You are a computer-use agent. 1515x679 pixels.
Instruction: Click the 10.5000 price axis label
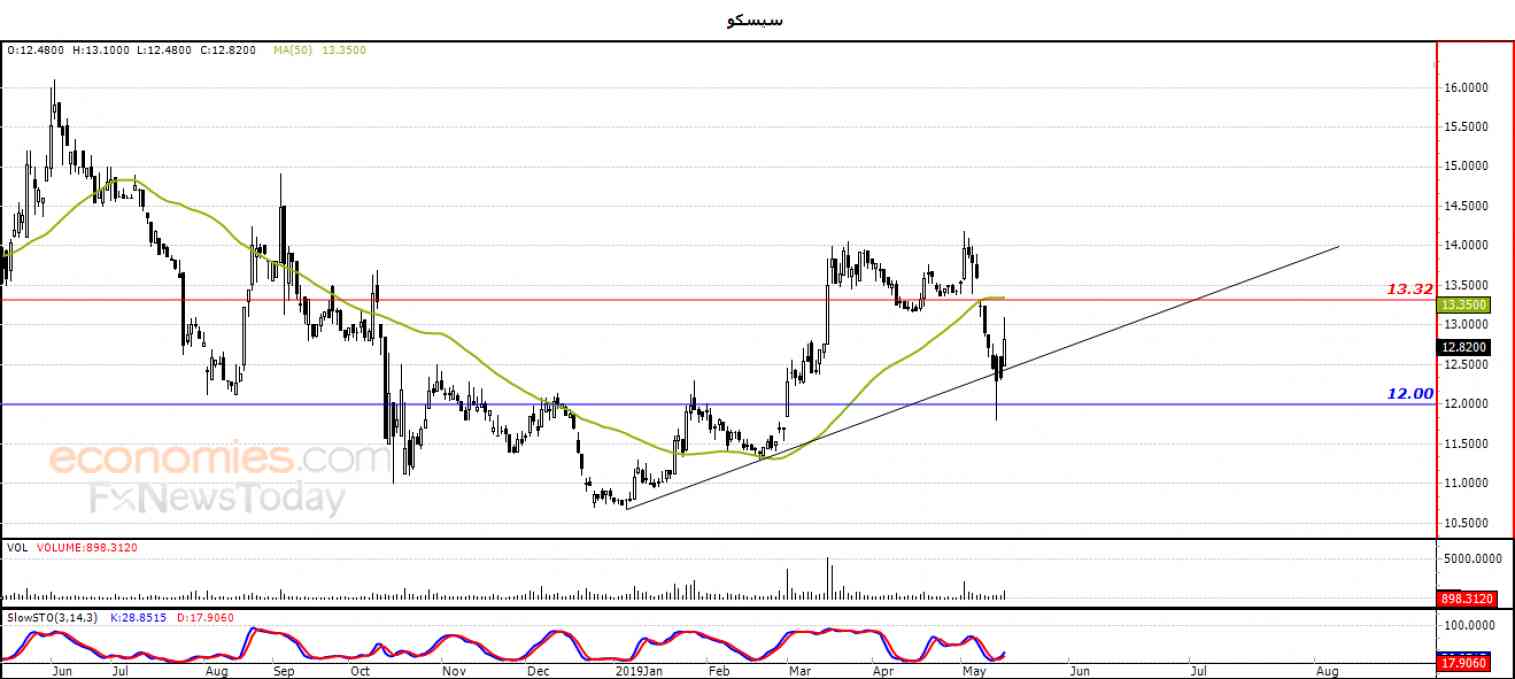click(x=1468, y=523)
